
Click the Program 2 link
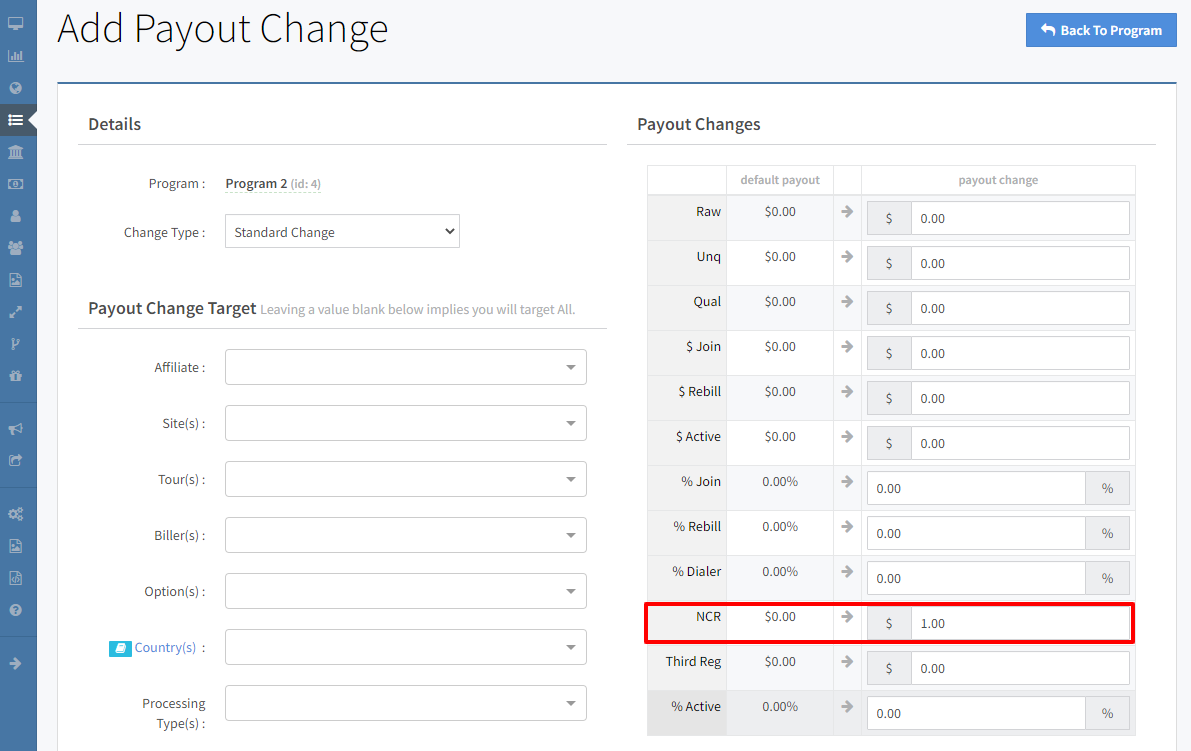coord(256,184)
